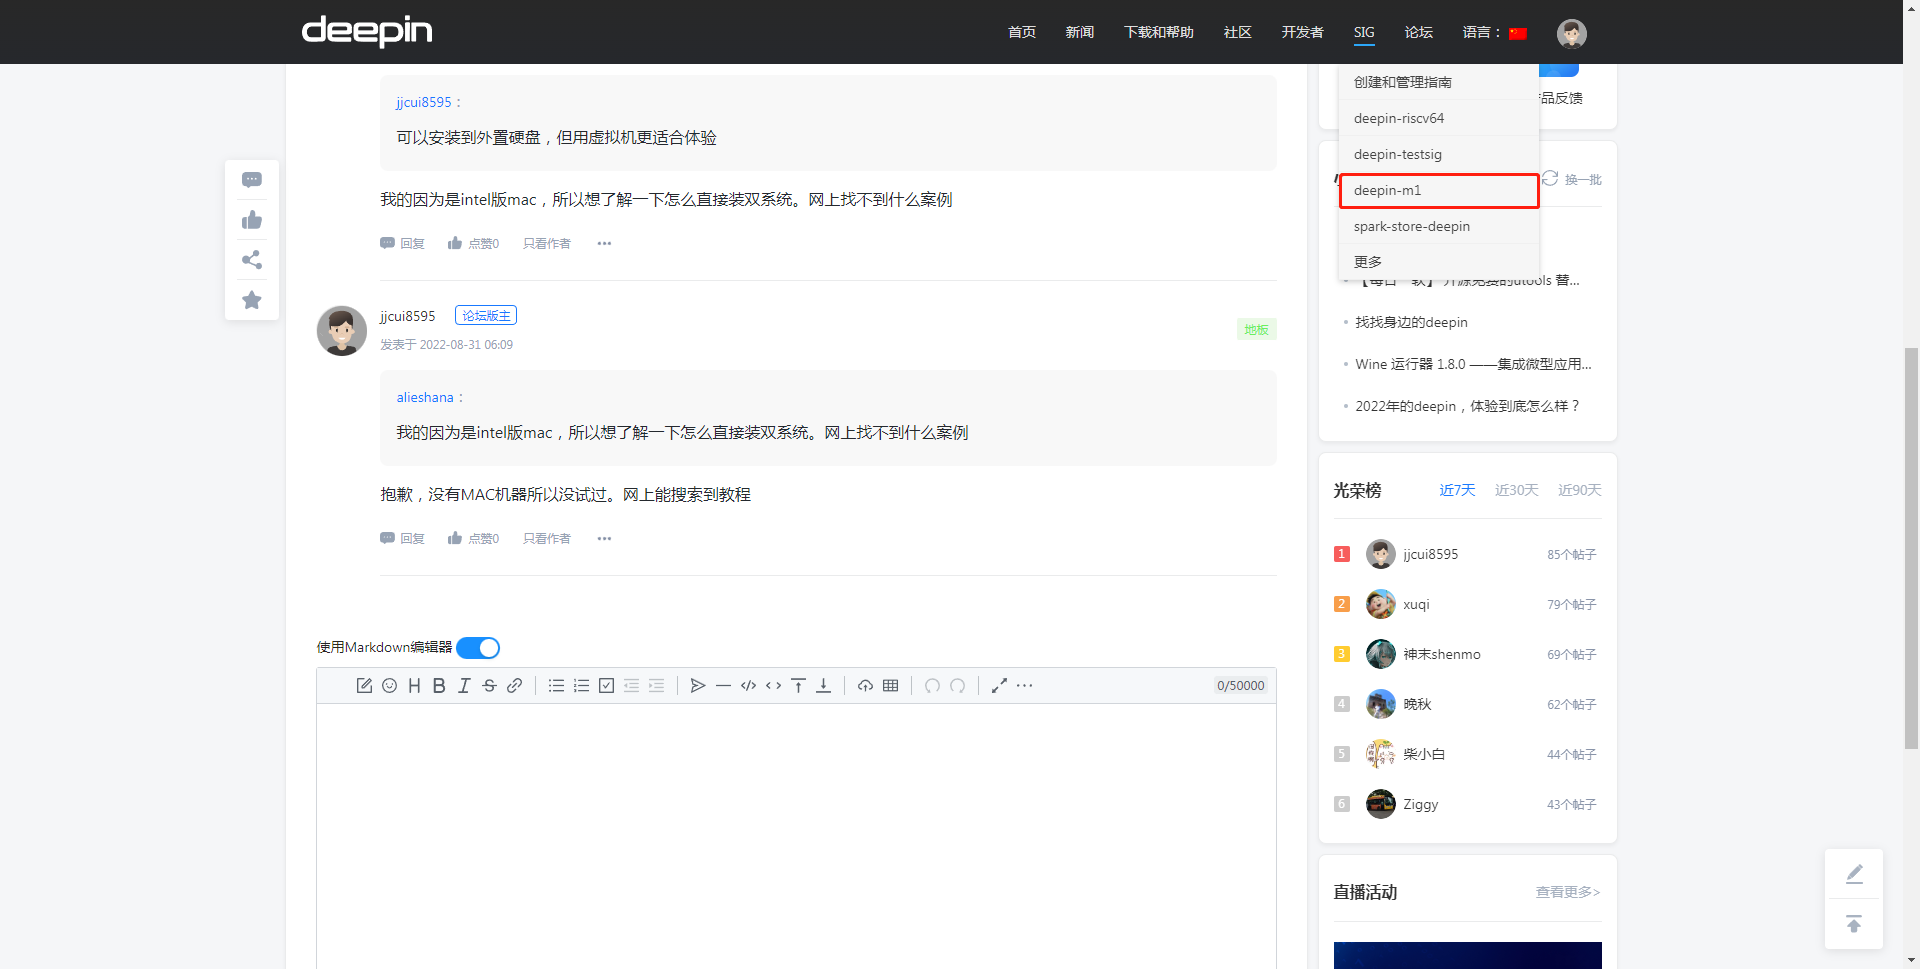Upload a file using cloud upload icon
The width and height of the screenshot is (1920, 969).
coord(866,685)
